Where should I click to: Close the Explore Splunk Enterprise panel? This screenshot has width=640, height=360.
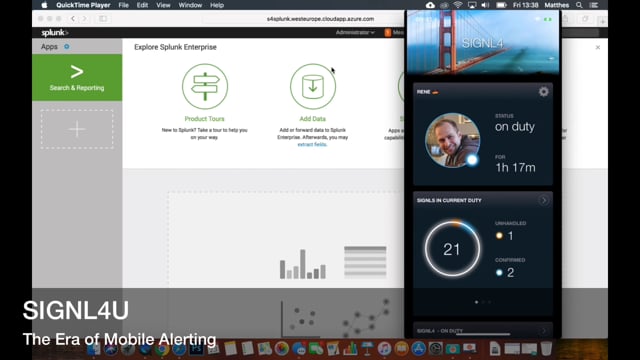(x=598, y=47)
